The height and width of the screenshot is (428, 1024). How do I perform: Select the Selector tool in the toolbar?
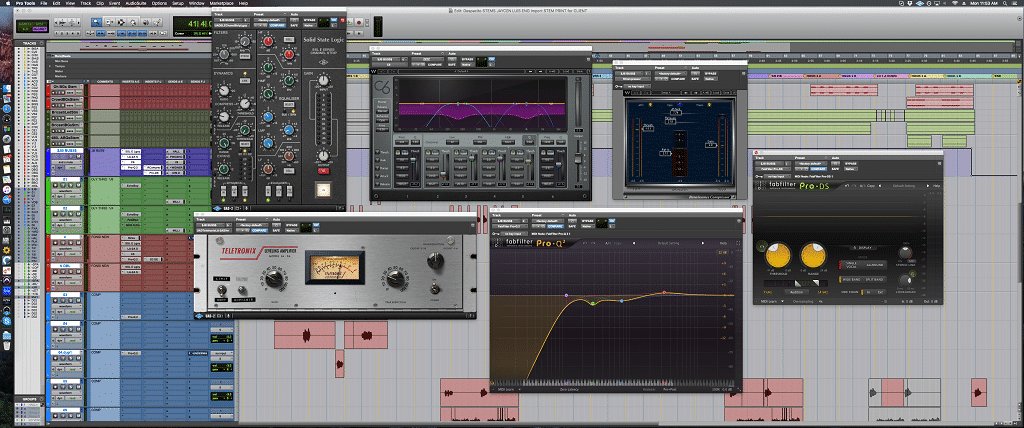click(x=121, y=22)
